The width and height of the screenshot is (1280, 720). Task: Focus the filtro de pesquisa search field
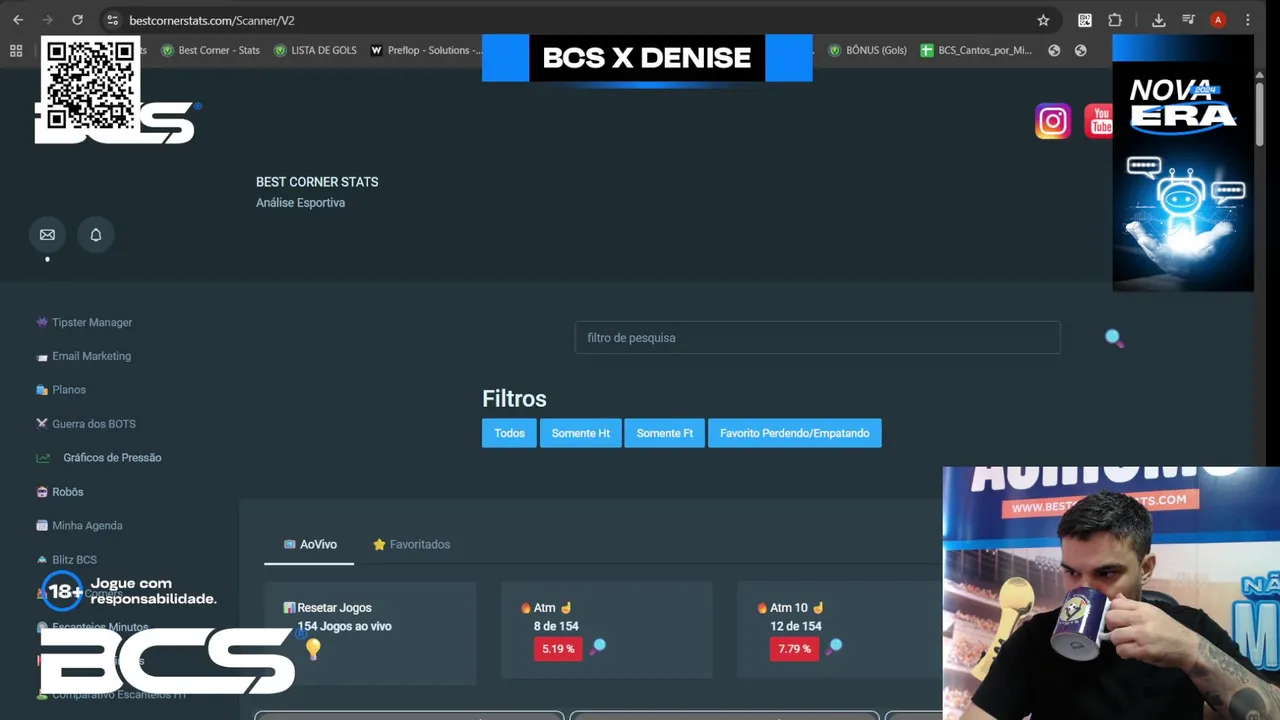(817, 338)
